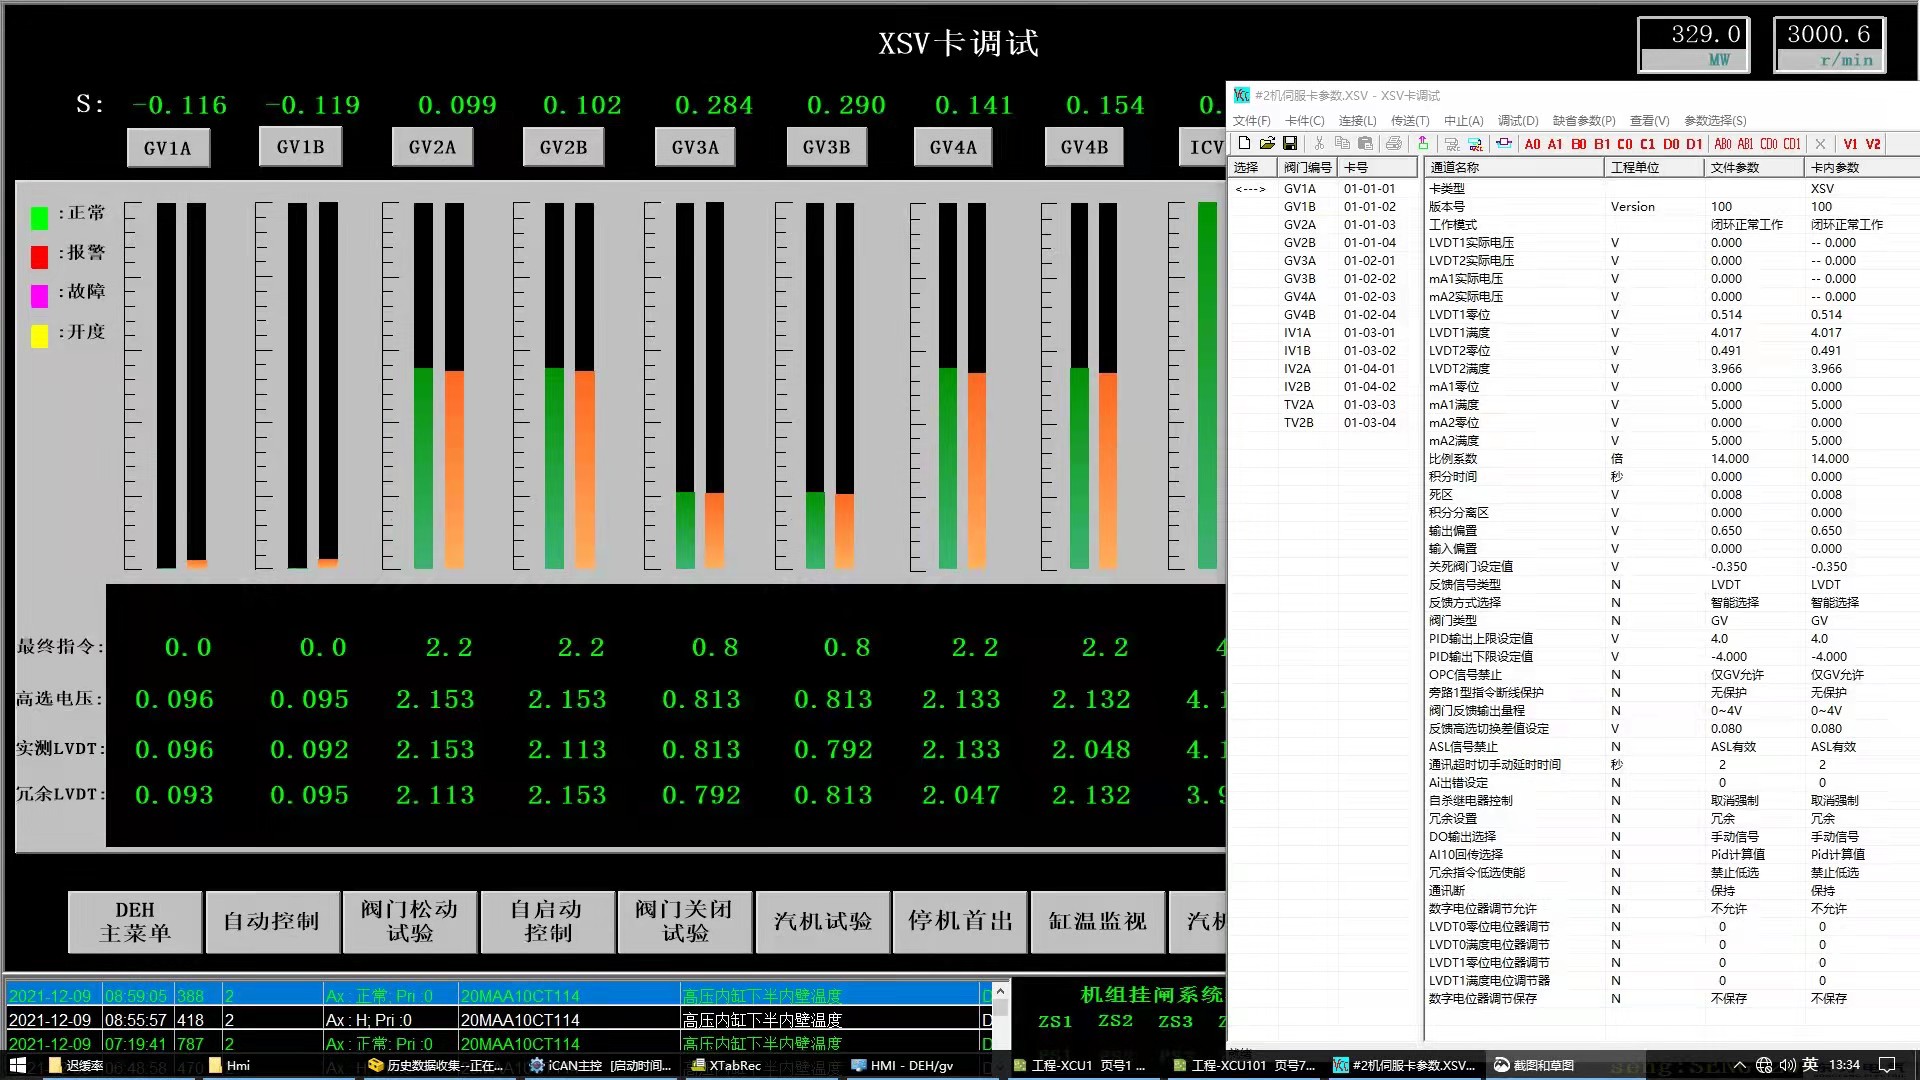The height and width of the screenshot is (1080, 1920).
Task: Select valve GV3B row in list
Action: (x=1300, y=279)
